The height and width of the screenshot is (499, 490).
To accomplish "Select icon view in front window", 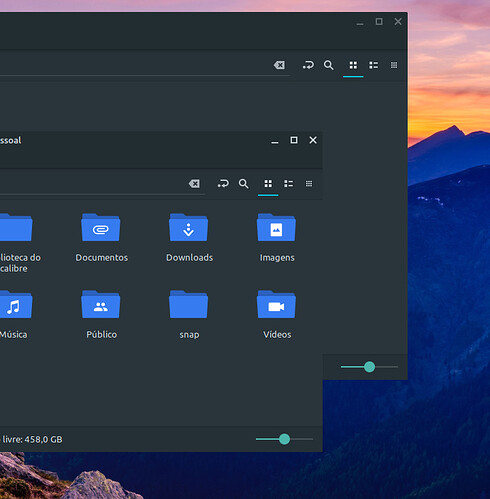I will [268, 184].
